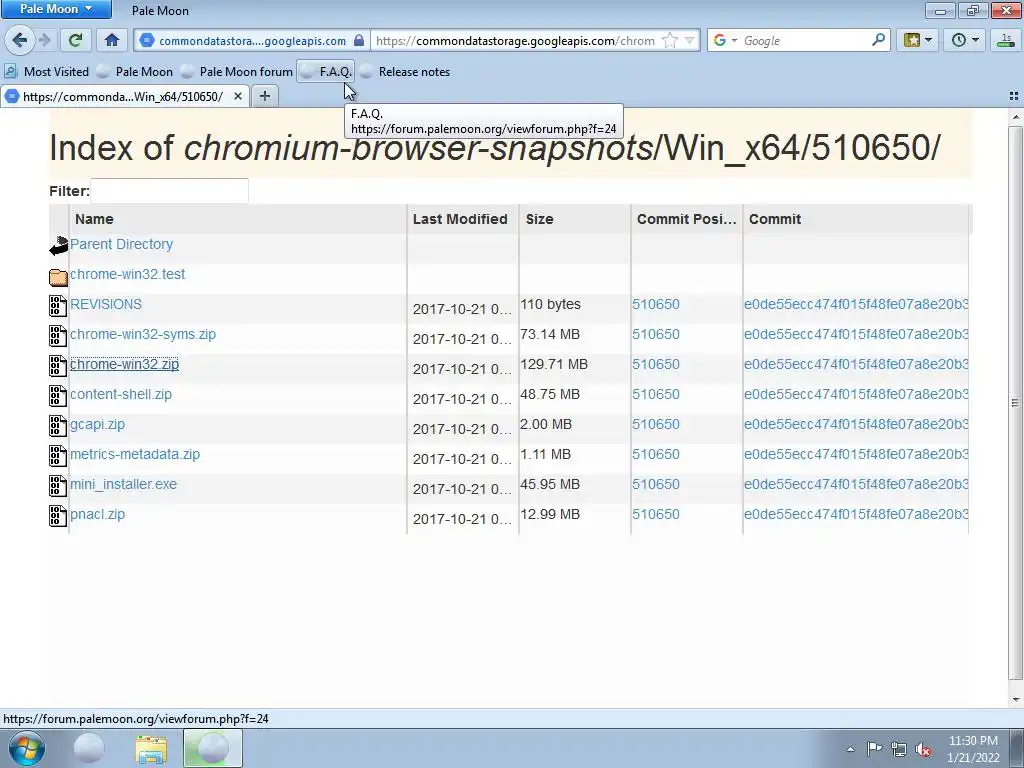
Task: Download chrome-win32-syms.zip
Action: 142,334
